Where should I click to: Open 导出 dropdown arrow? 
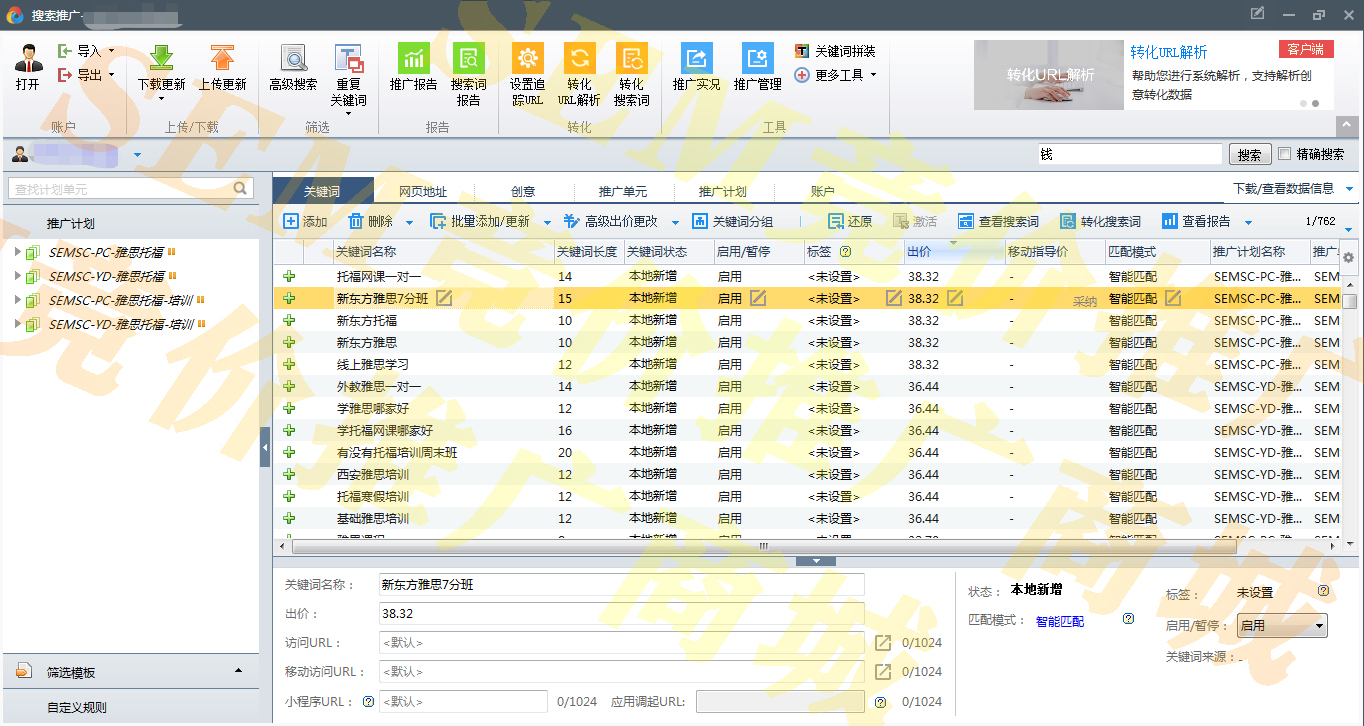click(x=111, y=75)
